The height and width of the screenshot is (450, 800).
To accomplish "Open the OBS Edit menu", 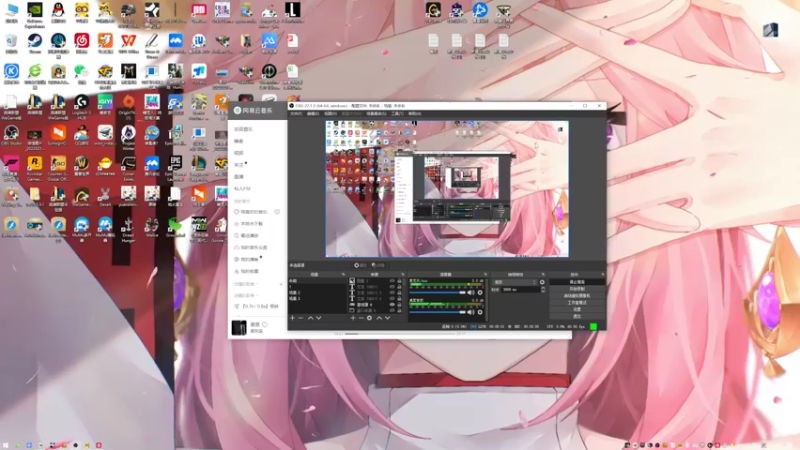I will (313, 113).
